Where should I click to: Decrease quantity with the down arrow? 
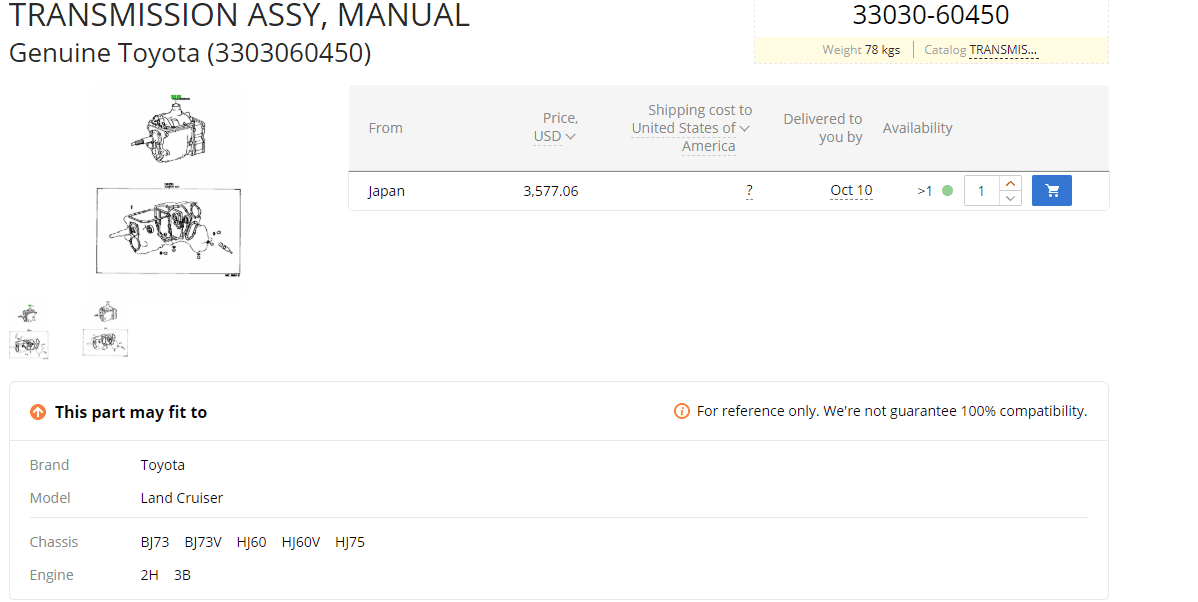(1010, 198)
